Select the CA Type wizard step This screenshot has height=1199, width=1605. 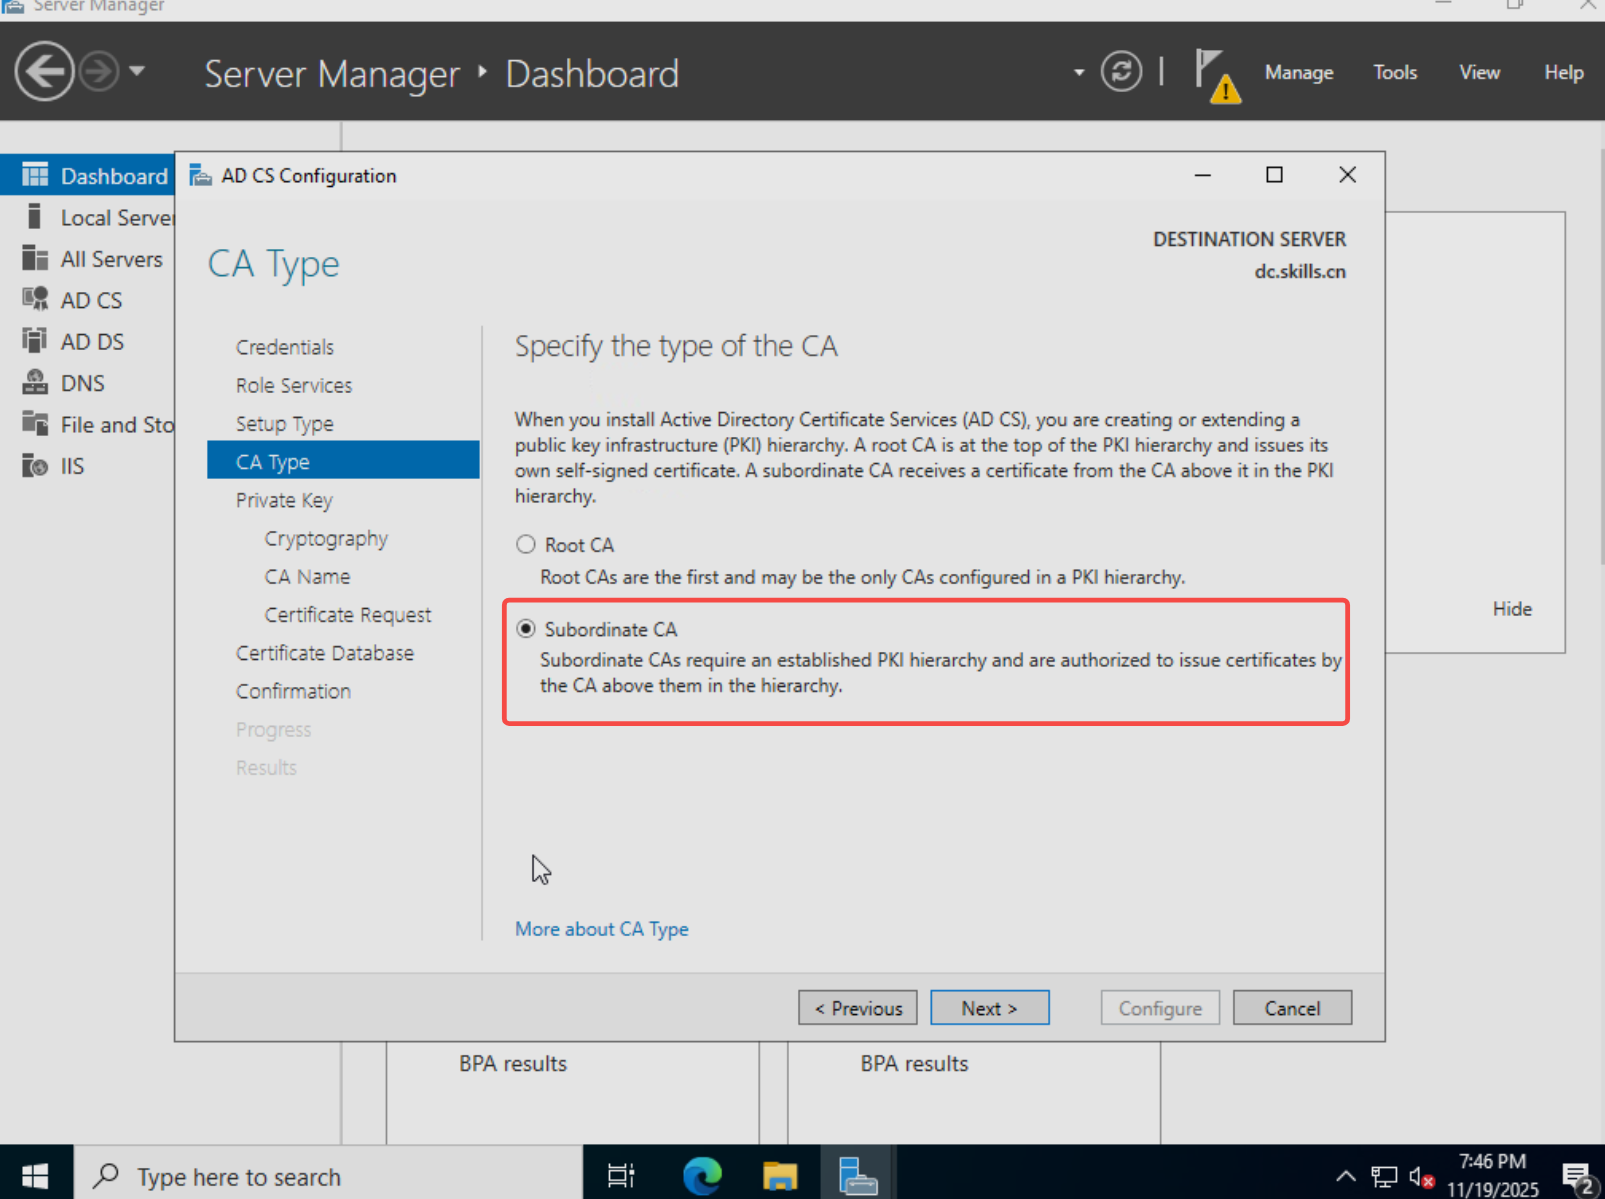click(343, 461)
